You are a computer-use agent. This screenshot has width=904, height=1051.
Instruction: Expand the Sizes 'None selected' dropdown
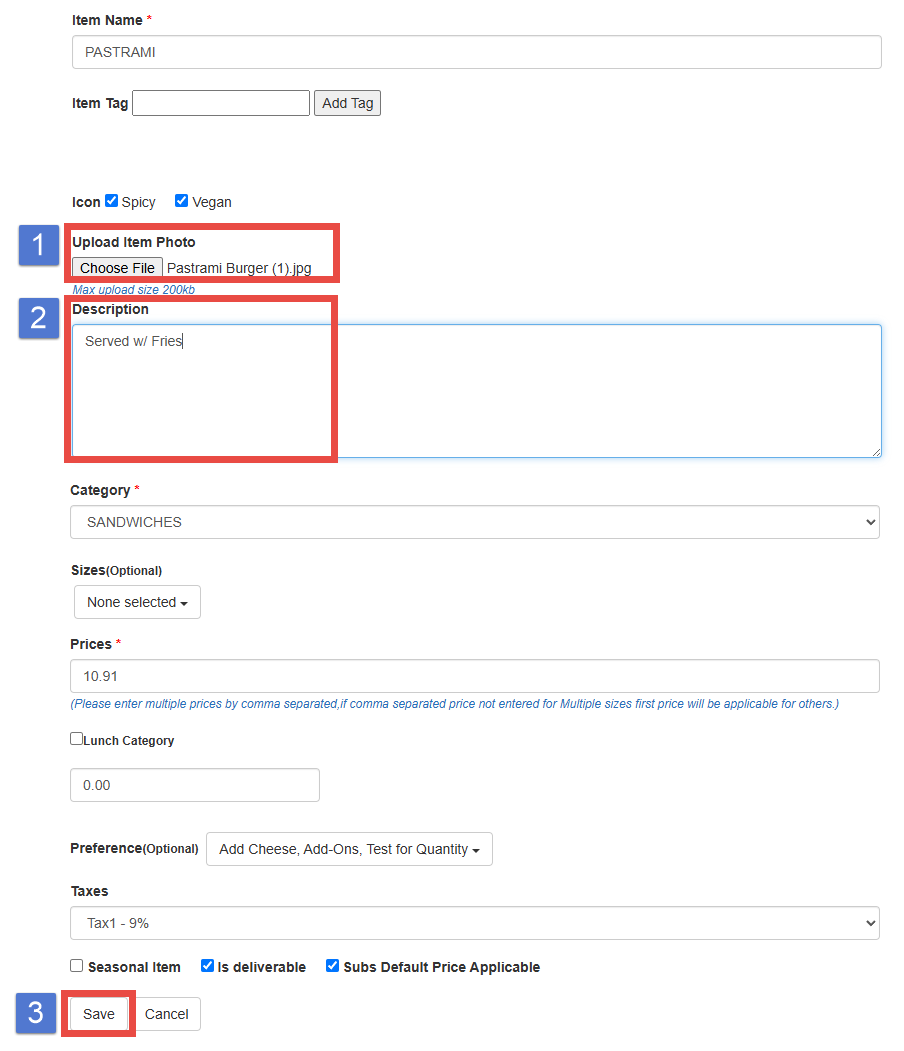click(x=137, y=602)
